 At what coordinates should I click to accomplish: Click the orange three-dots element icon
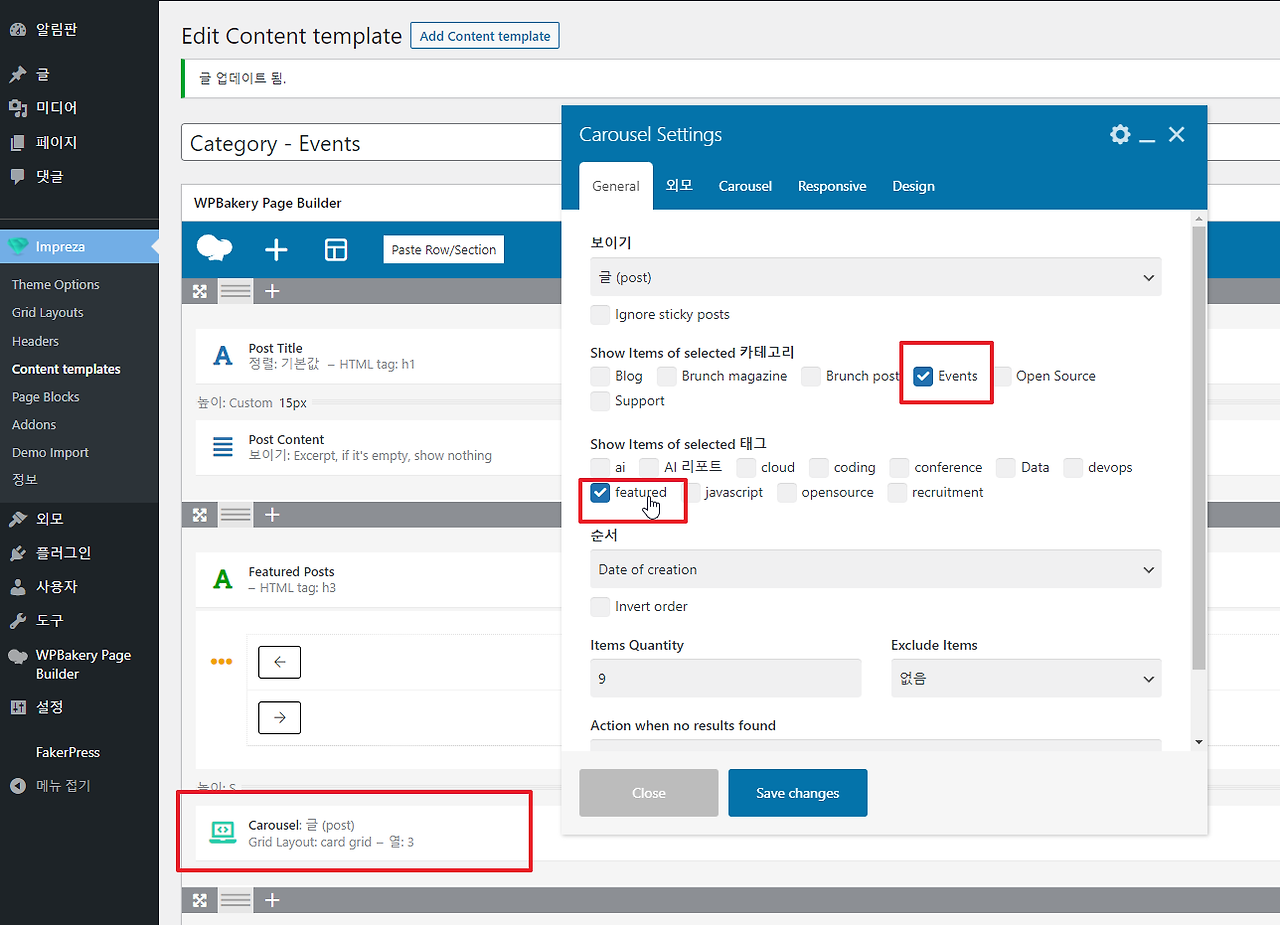pyautogui.click(x=221, y=662)
